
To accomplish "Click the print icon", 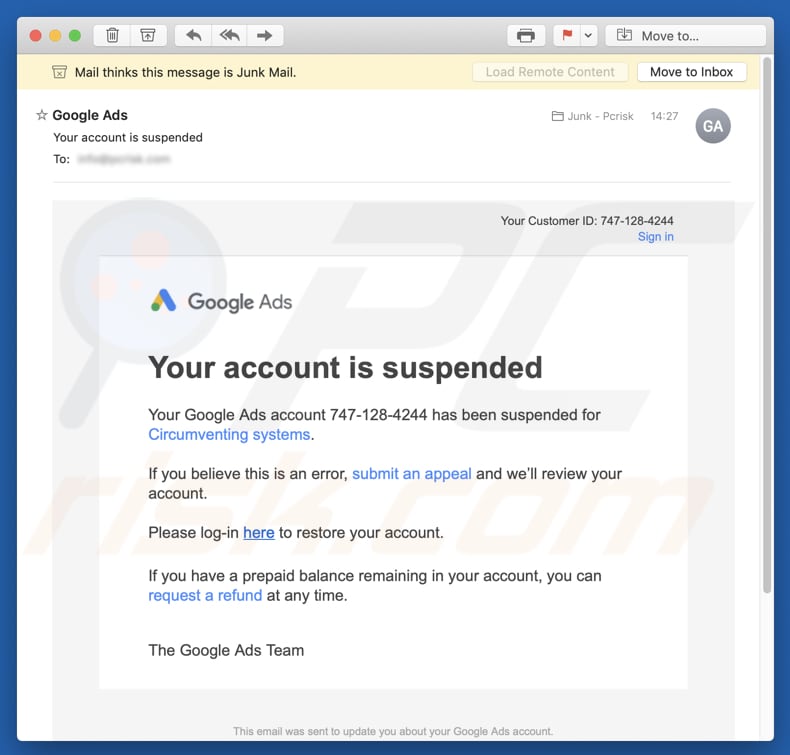I will [525, 36].
